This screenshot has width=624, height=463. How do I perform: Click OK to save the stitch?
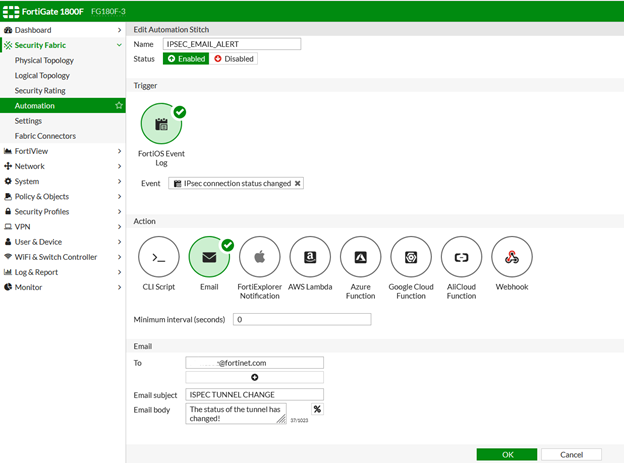tap(507, 455)
